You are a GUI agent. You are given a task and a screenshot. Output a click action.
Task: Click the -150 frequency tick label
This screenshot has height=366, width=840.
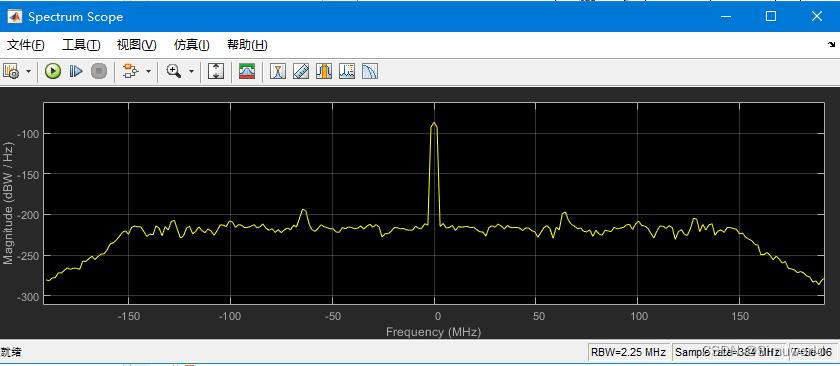128,316
